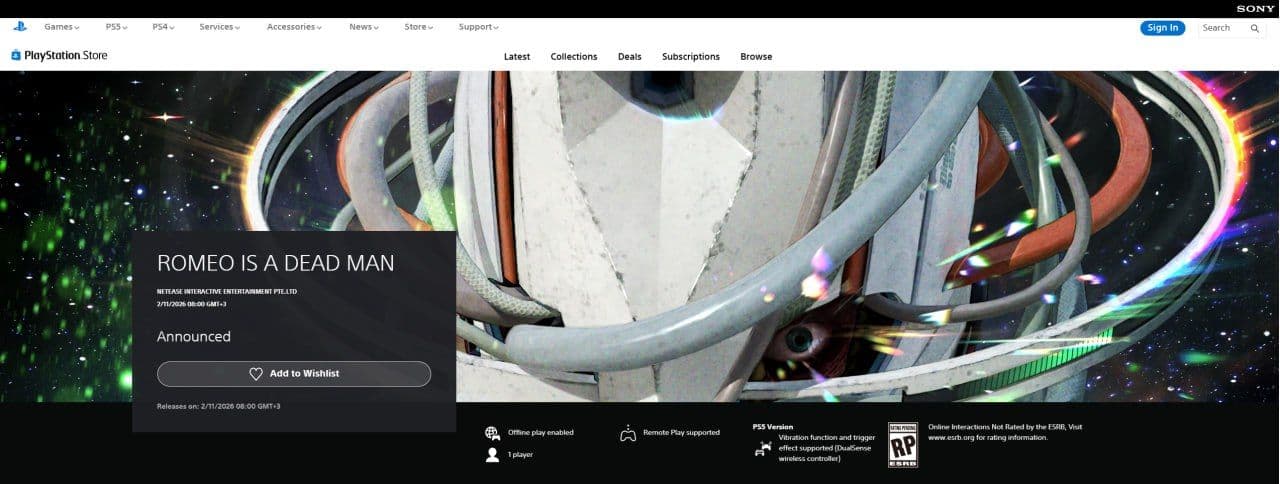Click the PlayStation logo icon at top left

(20, 27)
